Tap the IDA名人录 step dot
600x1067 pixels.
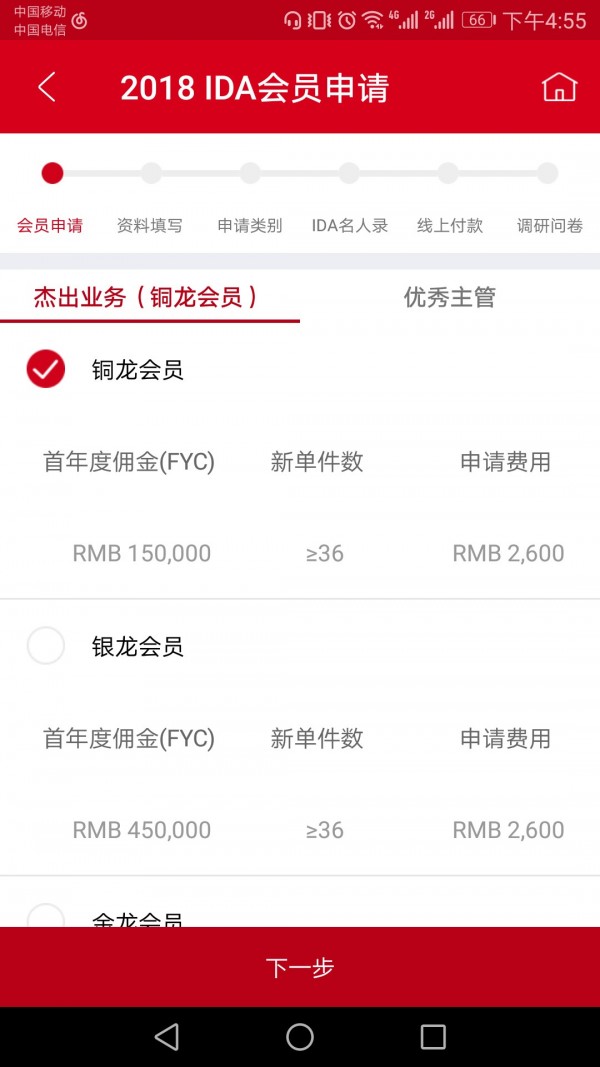(349, 173)
